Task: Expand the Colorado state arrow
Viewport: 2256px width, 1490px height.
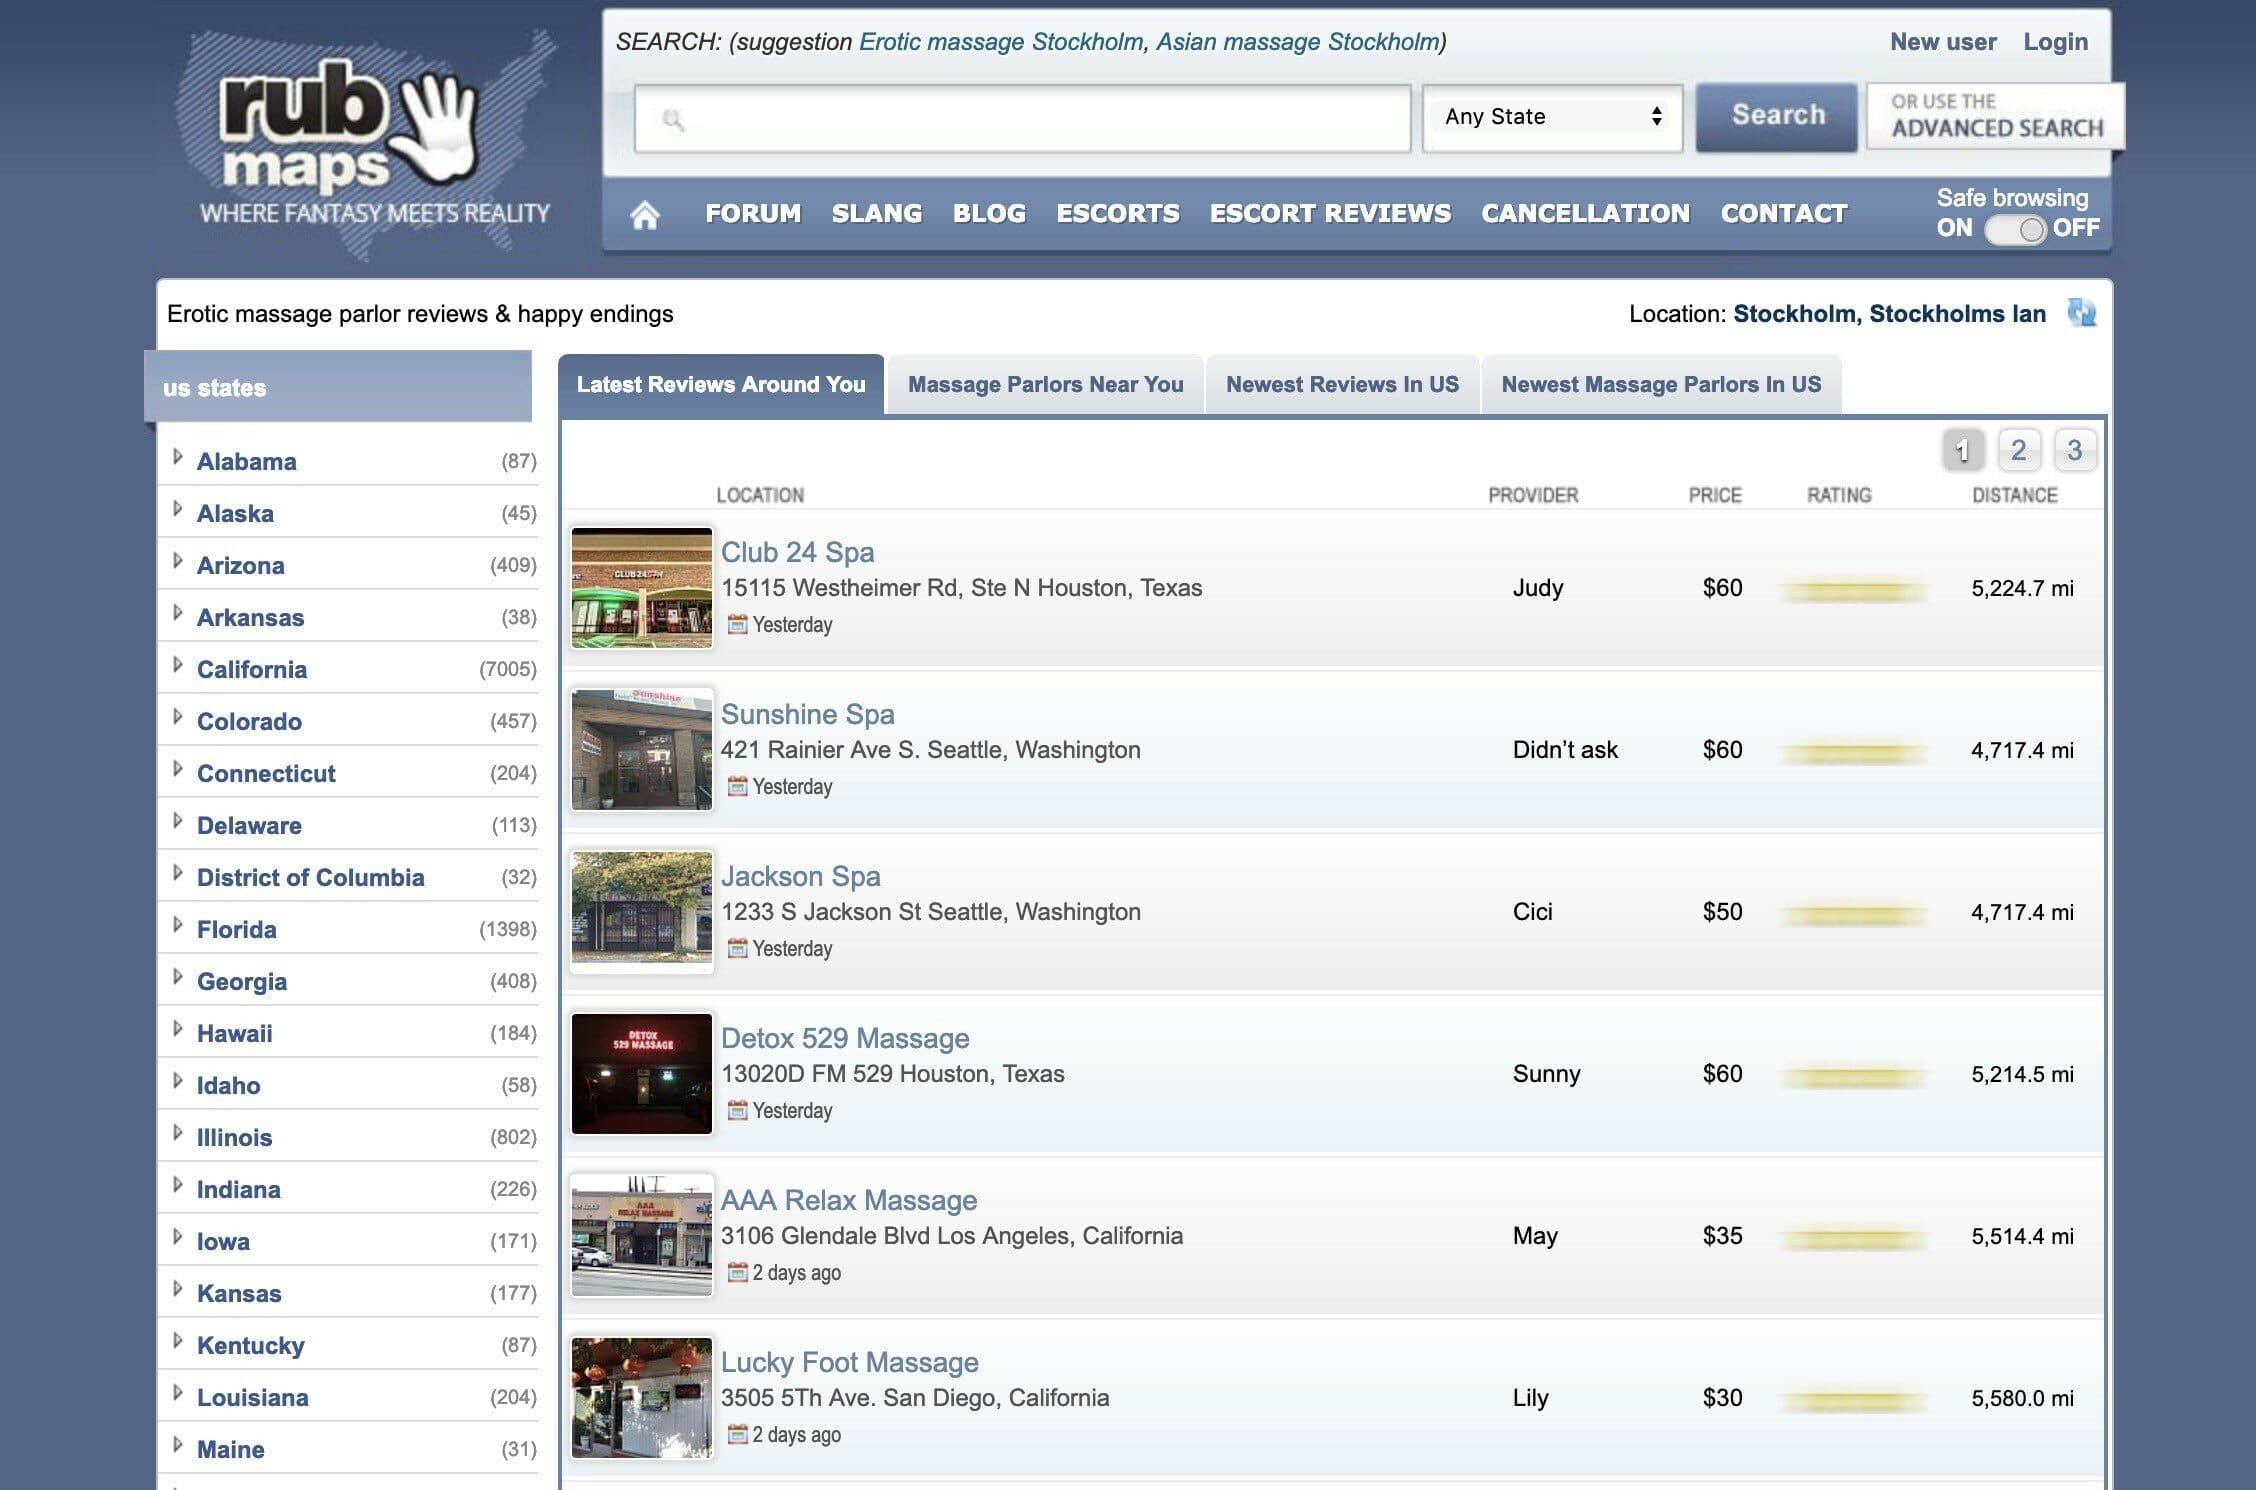Action: (177, 717)
